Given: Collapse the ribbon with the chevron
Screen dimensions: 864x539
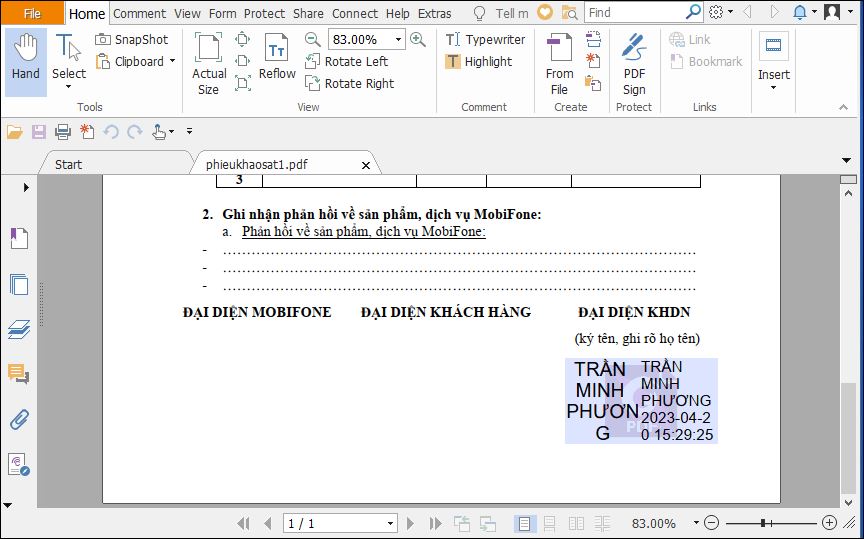Looking at the screenshot, I should click(x=843, y=107).
